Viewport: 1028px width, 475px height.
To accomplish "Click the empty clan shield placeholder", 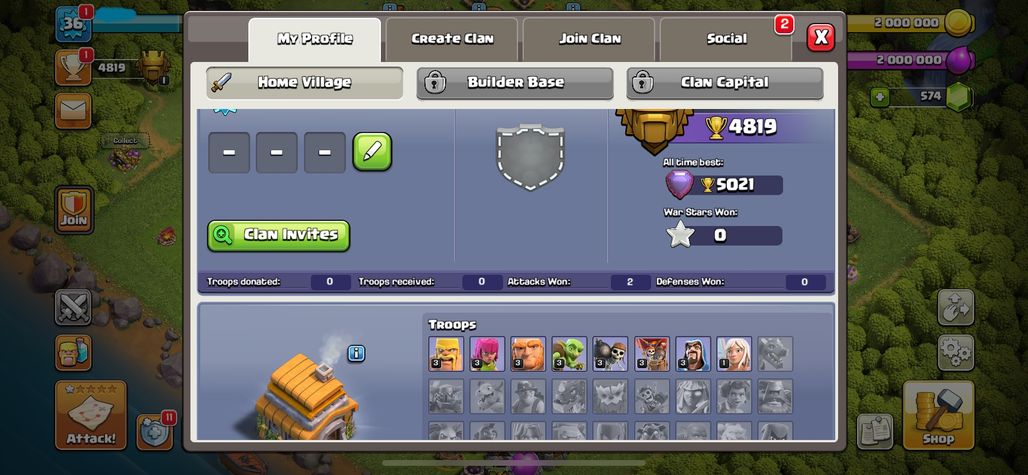I will (530, 157).
